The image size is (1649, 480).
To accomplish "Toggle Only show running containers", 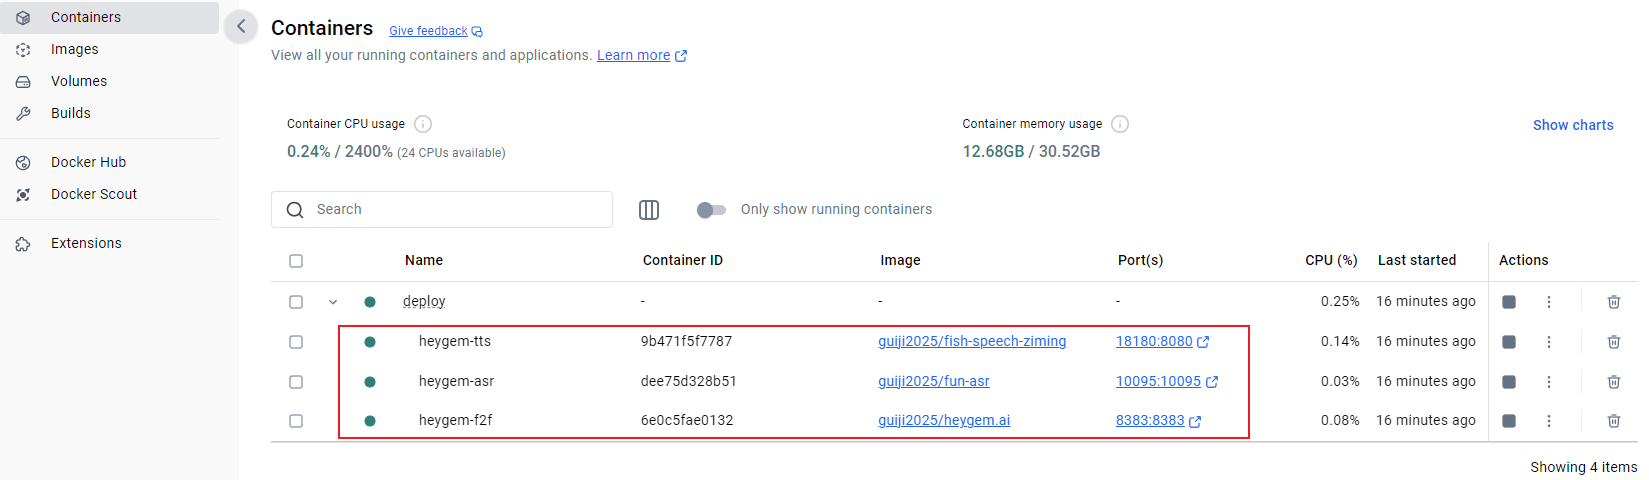I will click(x=711, y=209).
